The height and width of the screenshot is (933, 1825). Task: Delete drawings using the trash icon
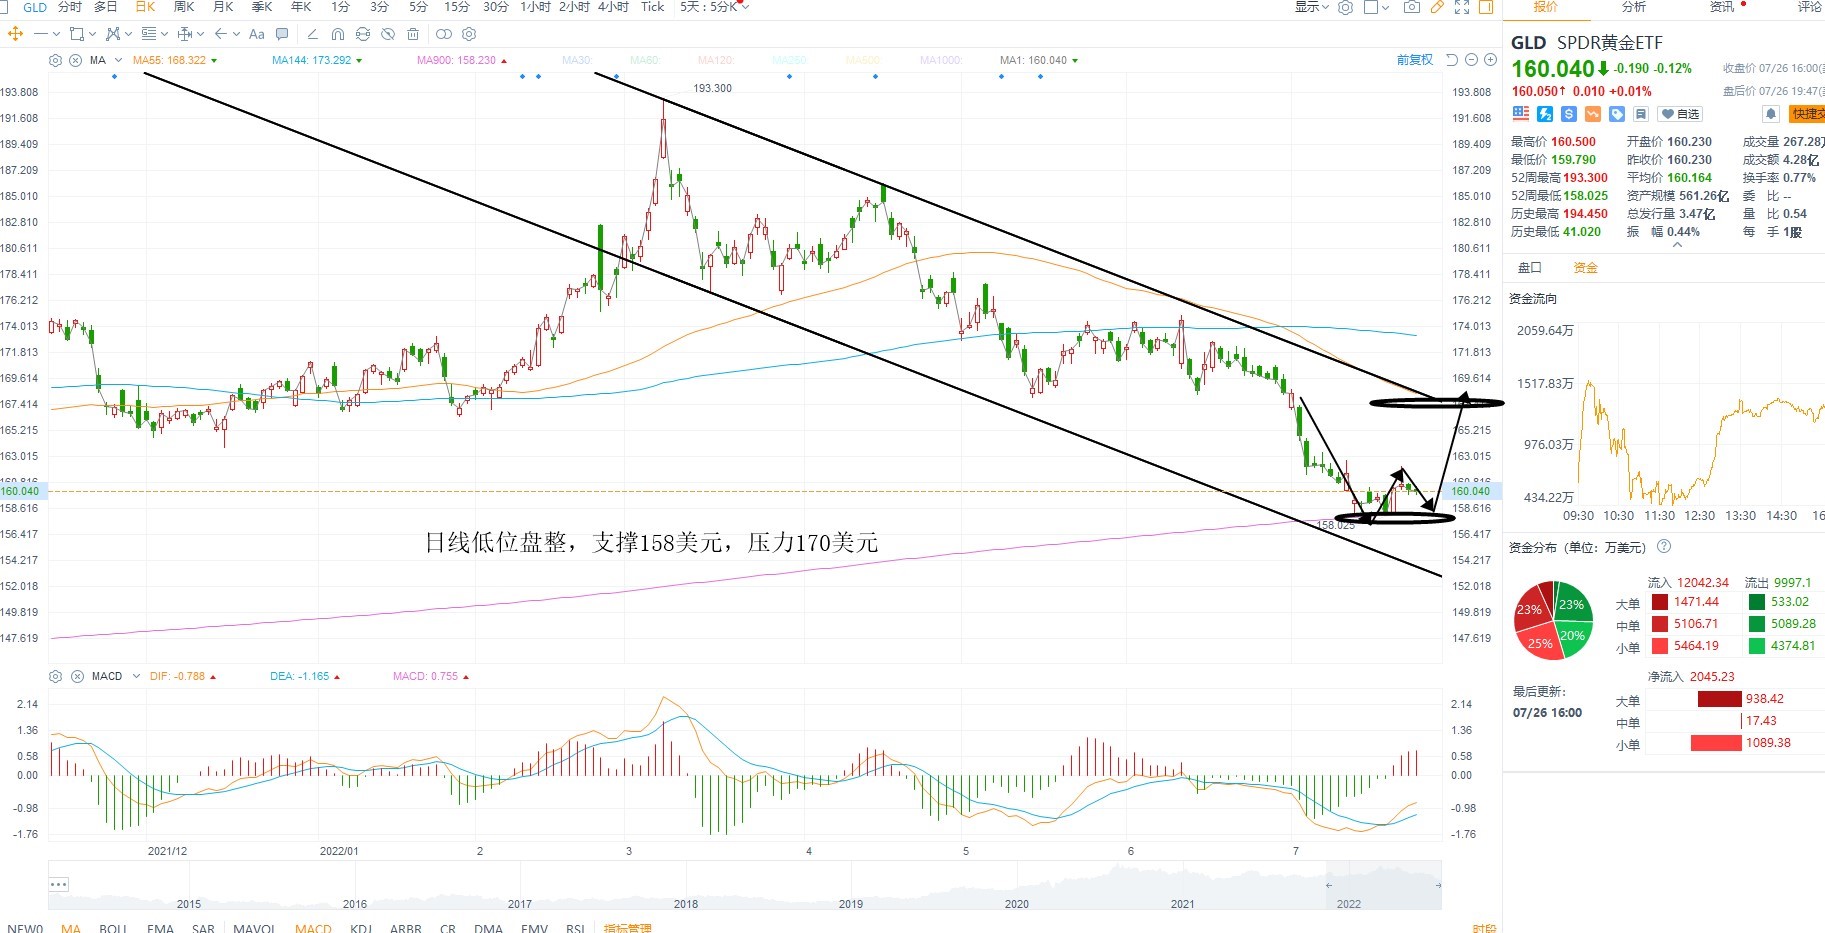coord(413,34)
